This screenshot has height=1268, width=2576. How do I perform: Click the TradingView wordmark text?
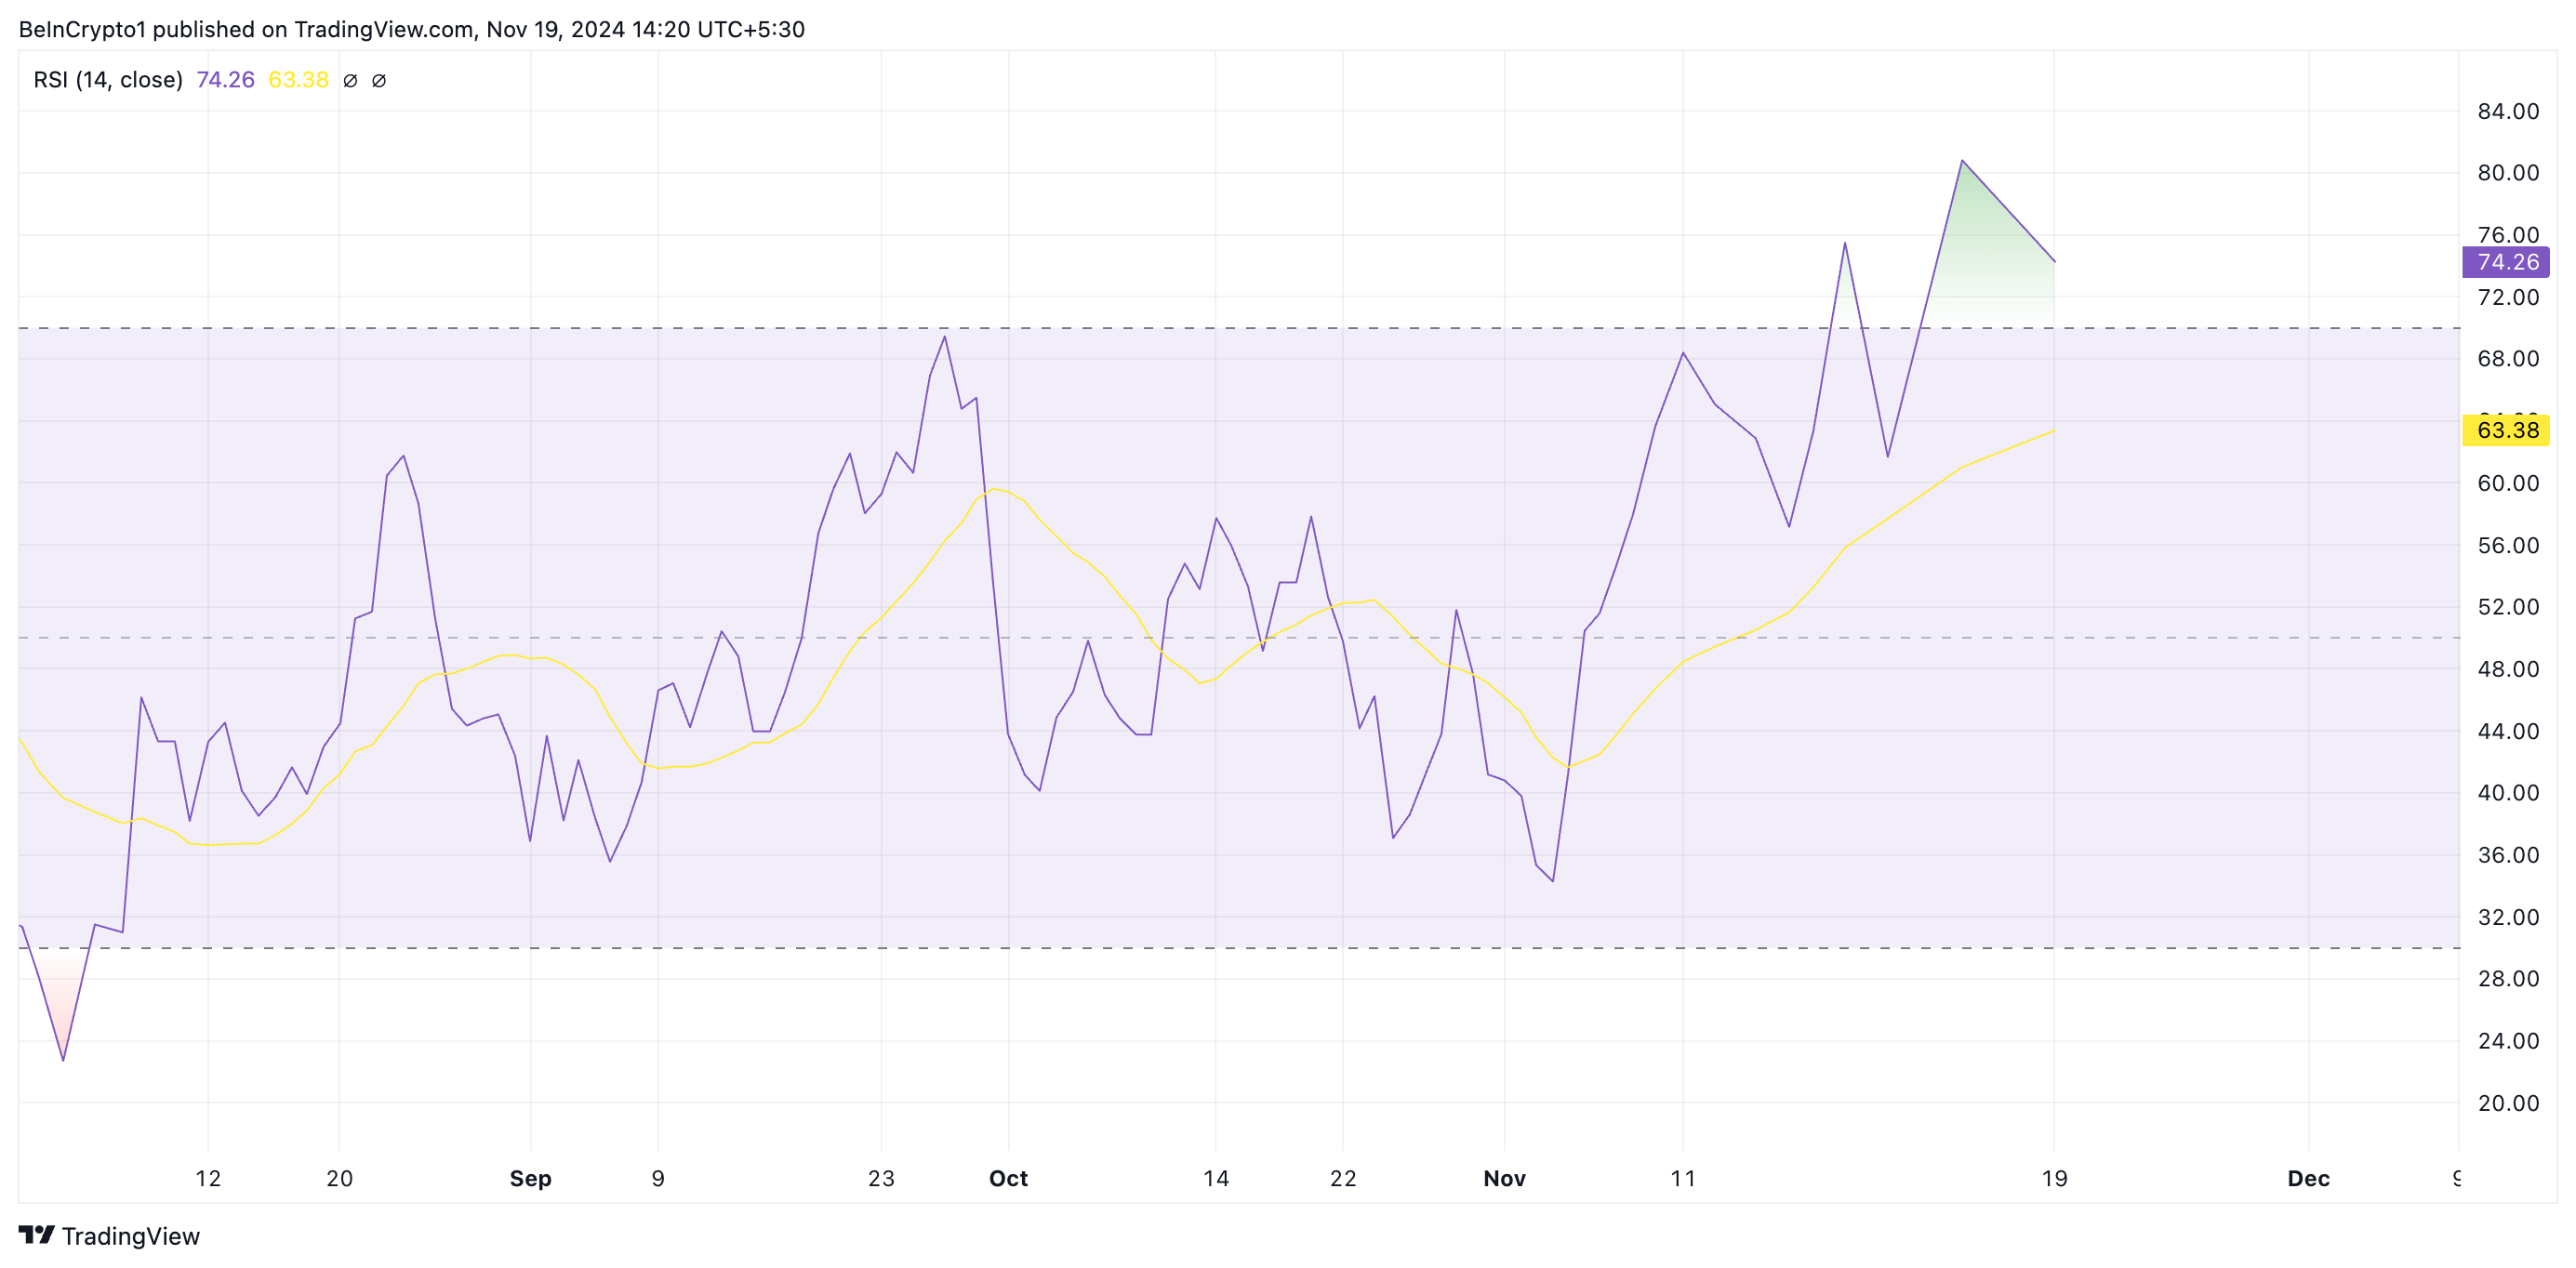point(130,1236)
